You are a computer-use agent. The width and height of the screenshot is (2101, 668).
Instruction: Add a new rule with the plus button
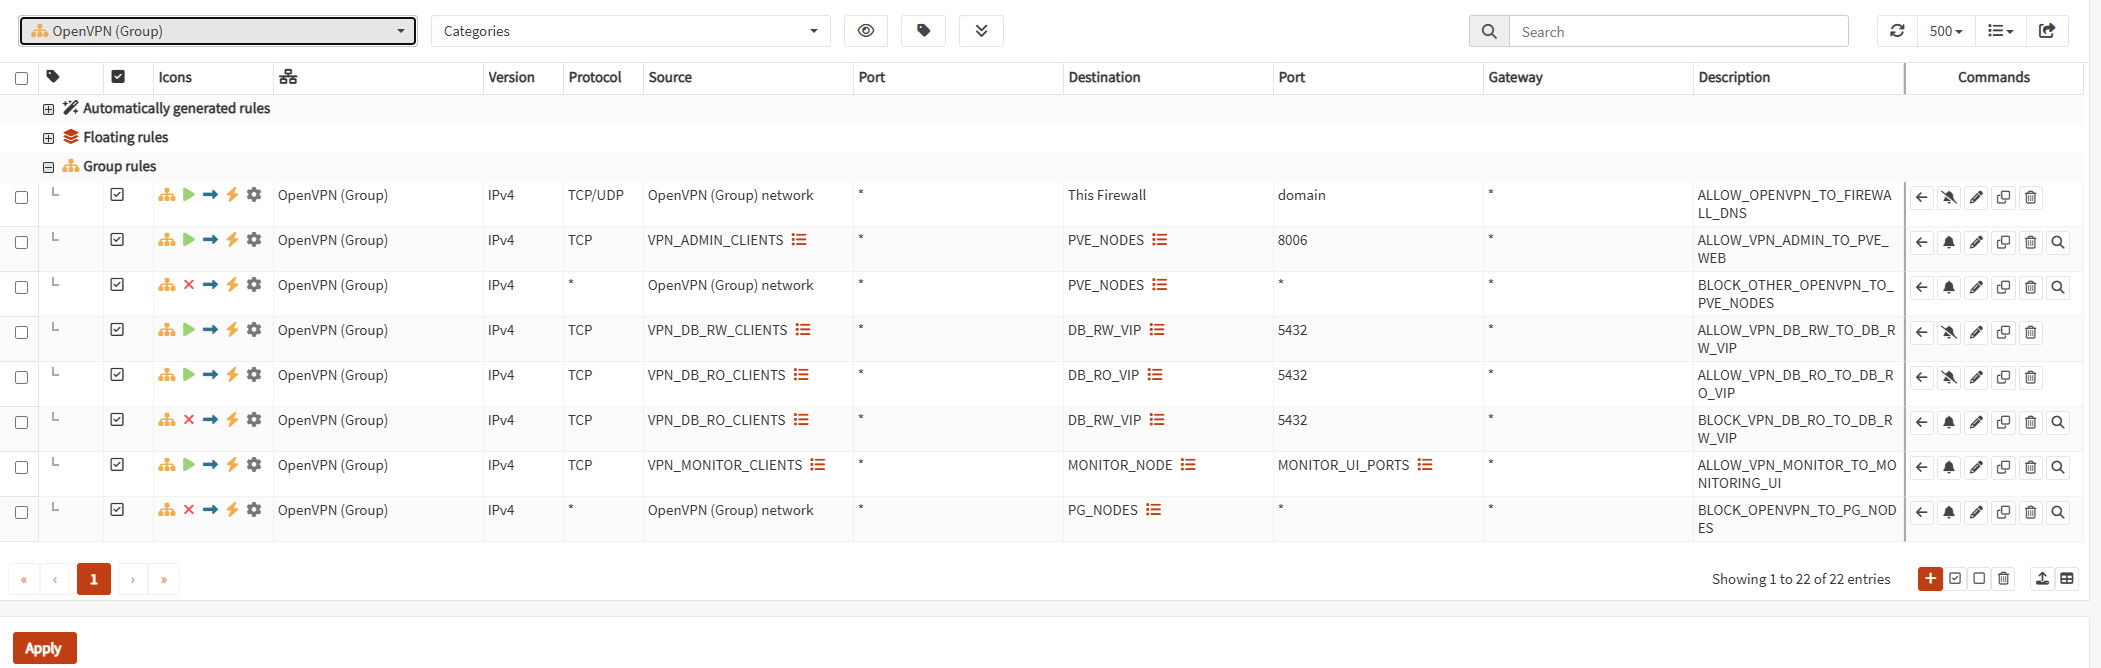(1930, 578)
